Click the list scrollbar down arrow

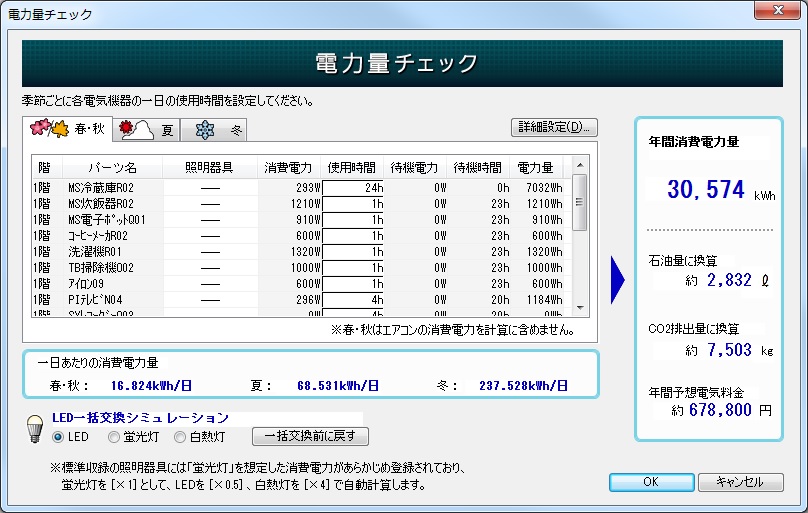click(x=580, y=307)
